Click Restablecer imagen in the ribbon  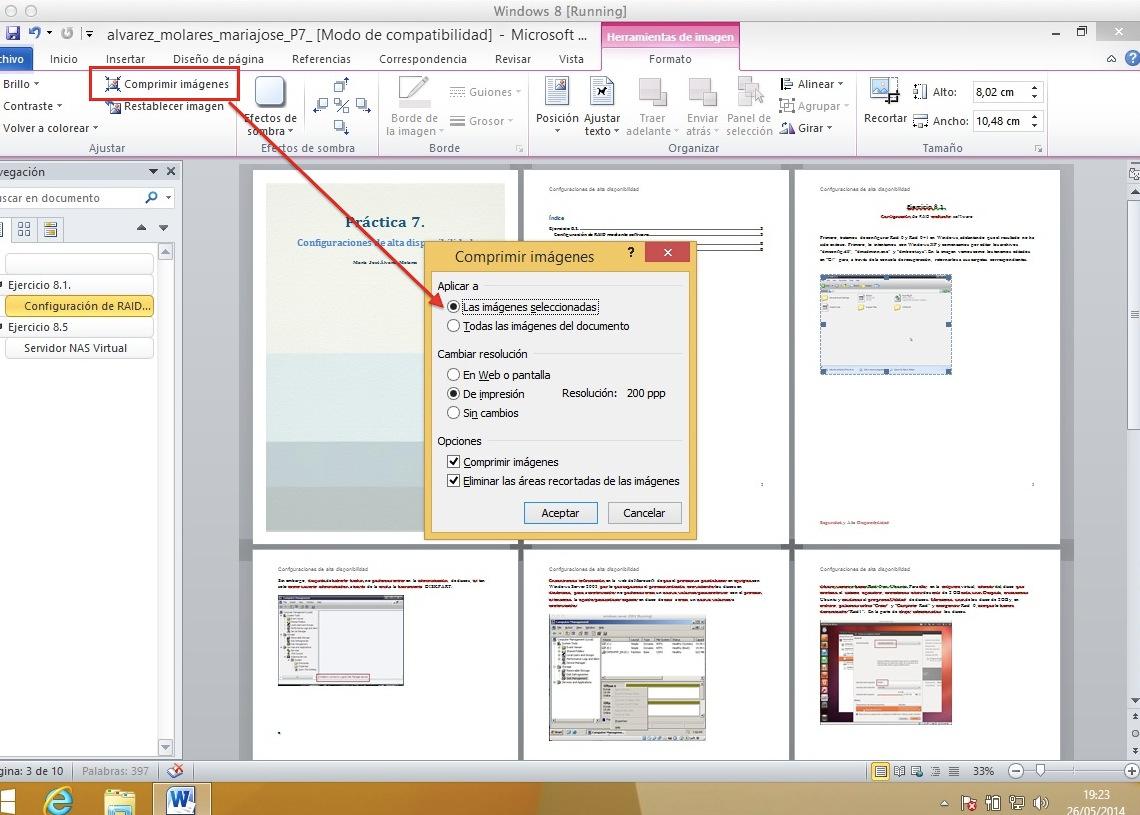point(164,106)
